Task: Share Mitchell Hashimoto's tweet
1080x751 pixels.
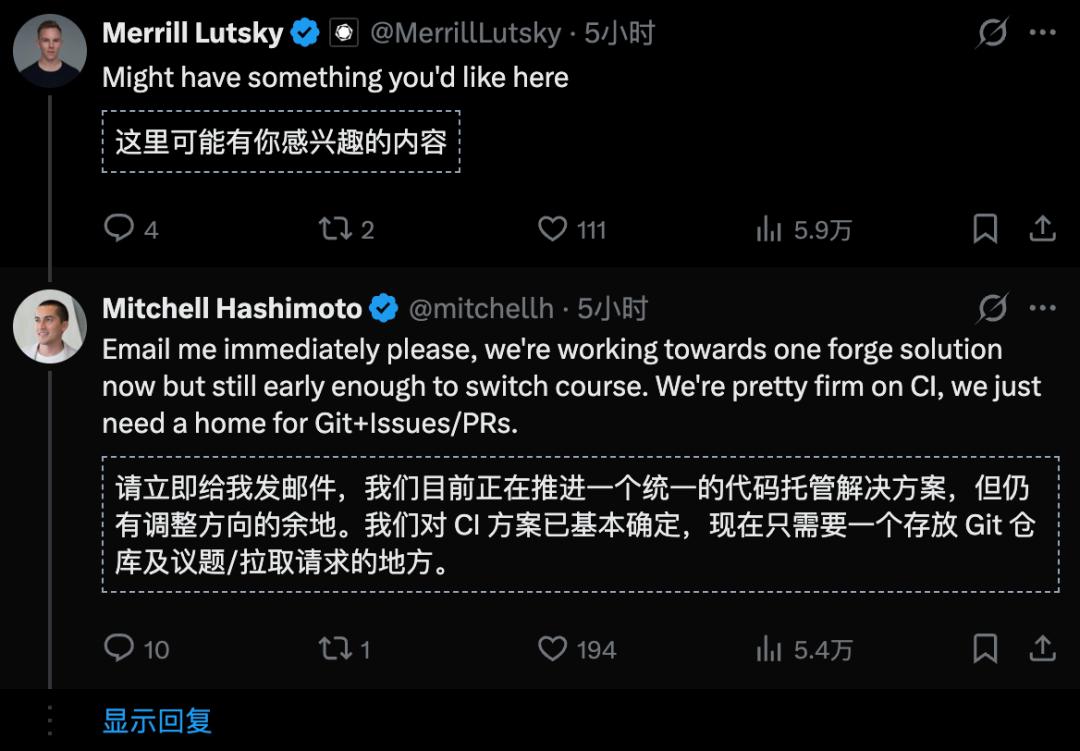Action: [x=1043, y=649]
